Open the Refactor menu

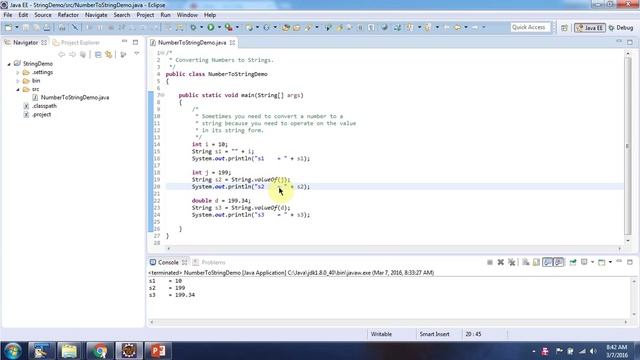point(68,15)
